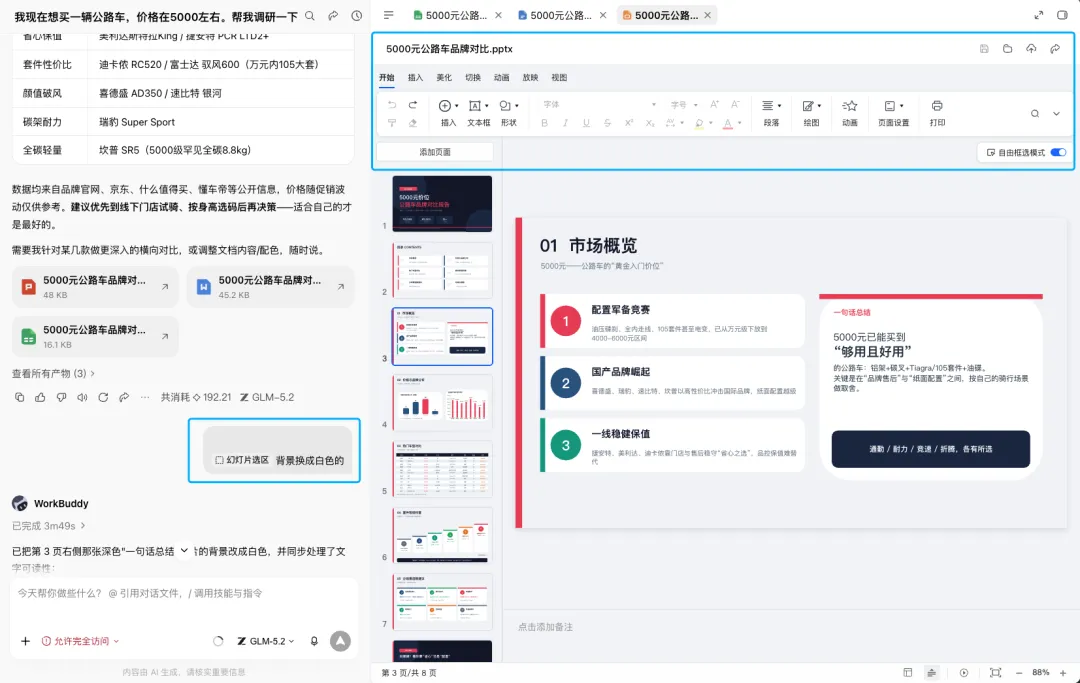Open the file list hamburger menu
The width and height of the screenshot is (1080, 683).
click(x=388, y=15)
